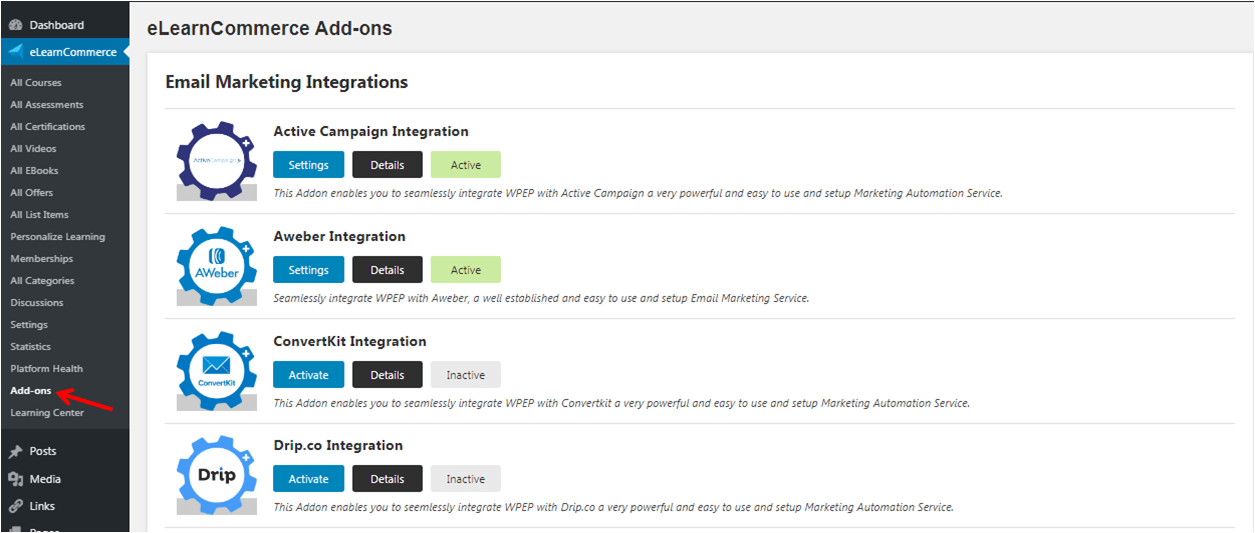This screenshot has height=533, width=1255.
Task: Click the Dashboard gauge icon
Action: click(15, 25)
